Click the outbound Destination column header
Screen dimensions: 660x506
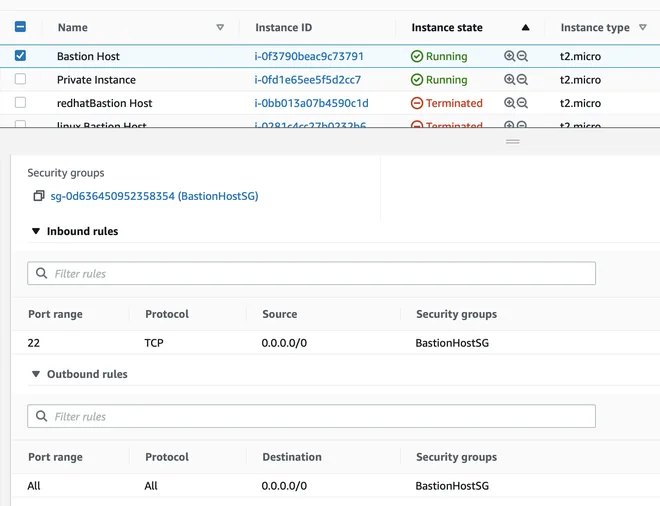point(292,457)
